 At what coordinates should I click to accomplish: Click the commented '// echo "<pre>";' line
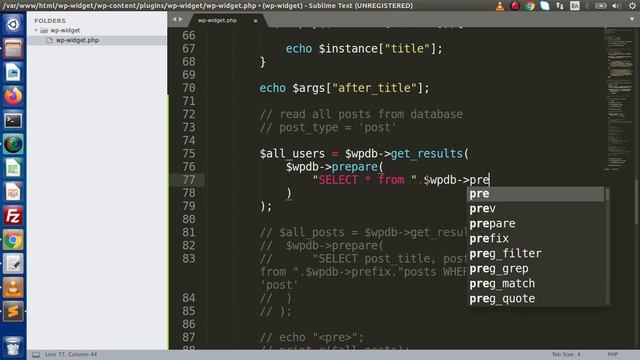(x=311, y=337)
